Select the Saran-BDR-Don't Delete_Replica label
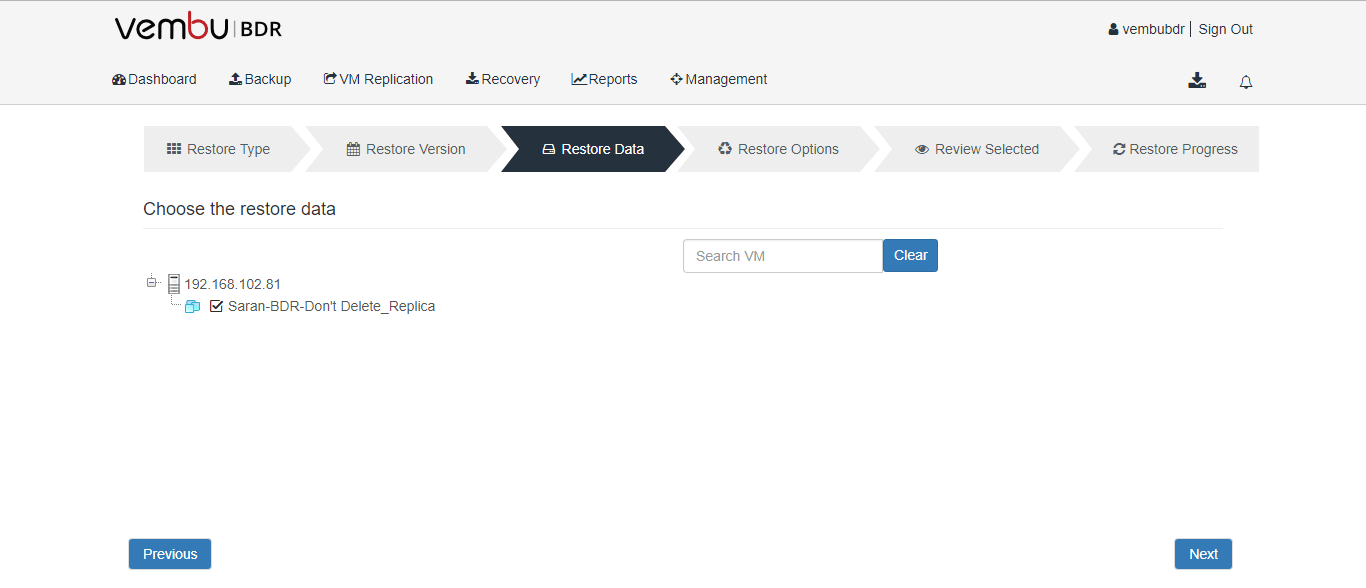The image size is (1366, 588). [x=331, y=306]
